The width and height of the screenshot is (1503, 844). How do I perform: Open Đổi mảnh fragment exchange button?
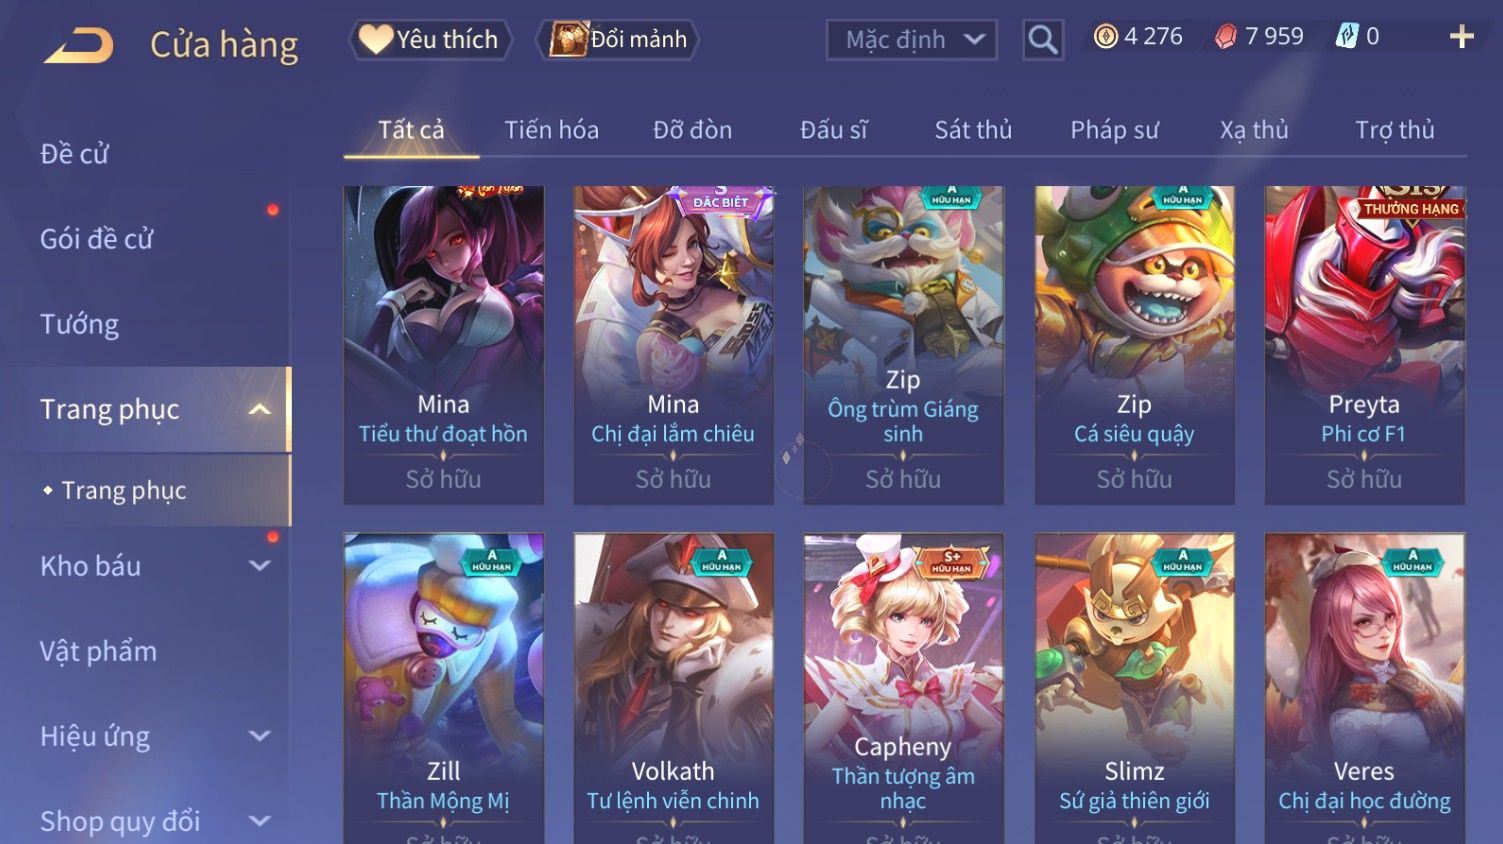coord(617,40)
